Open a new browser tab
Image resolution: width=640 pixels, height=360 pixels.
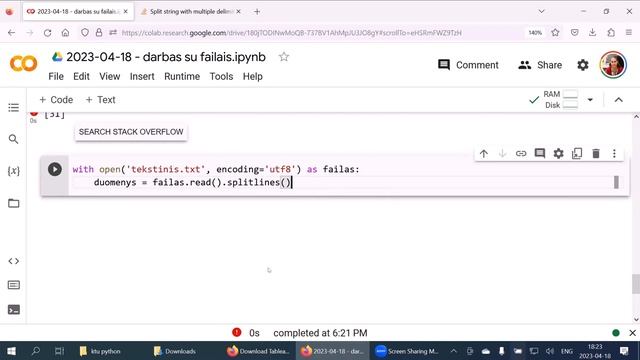click(257, 11)
